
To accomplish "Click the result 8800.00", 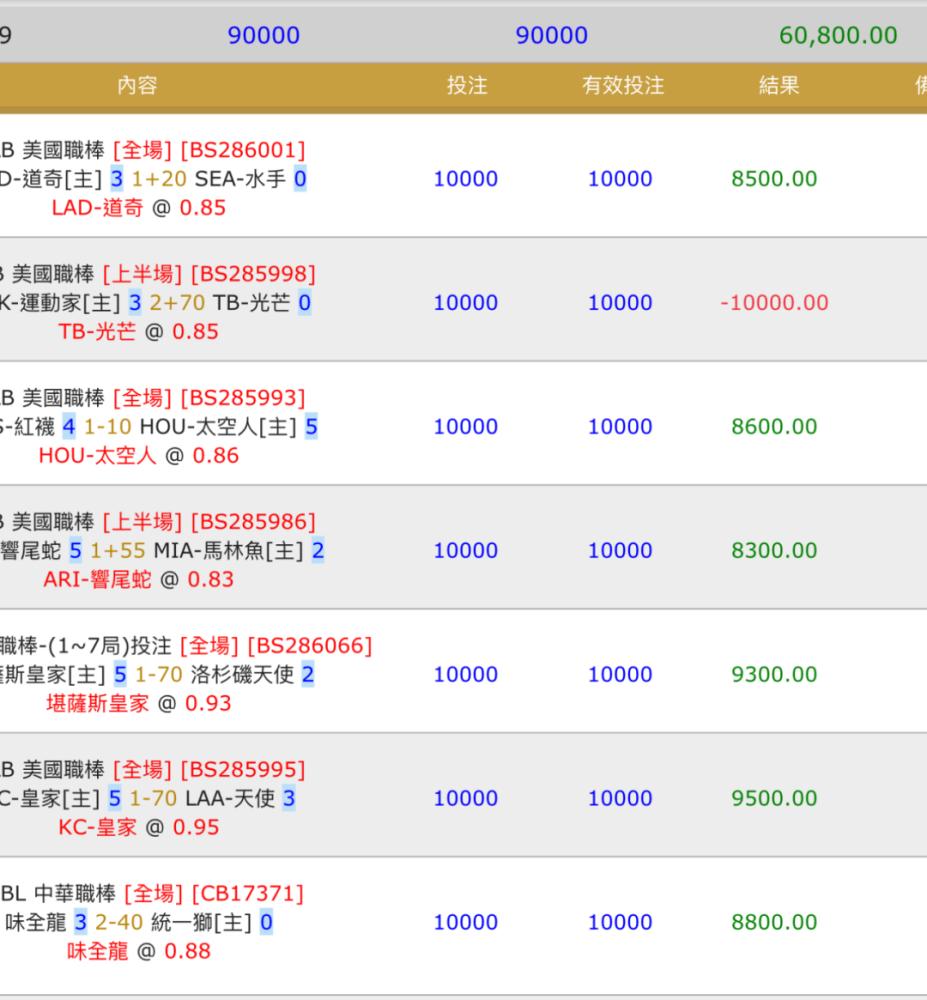I will click(x=774, y=922).
